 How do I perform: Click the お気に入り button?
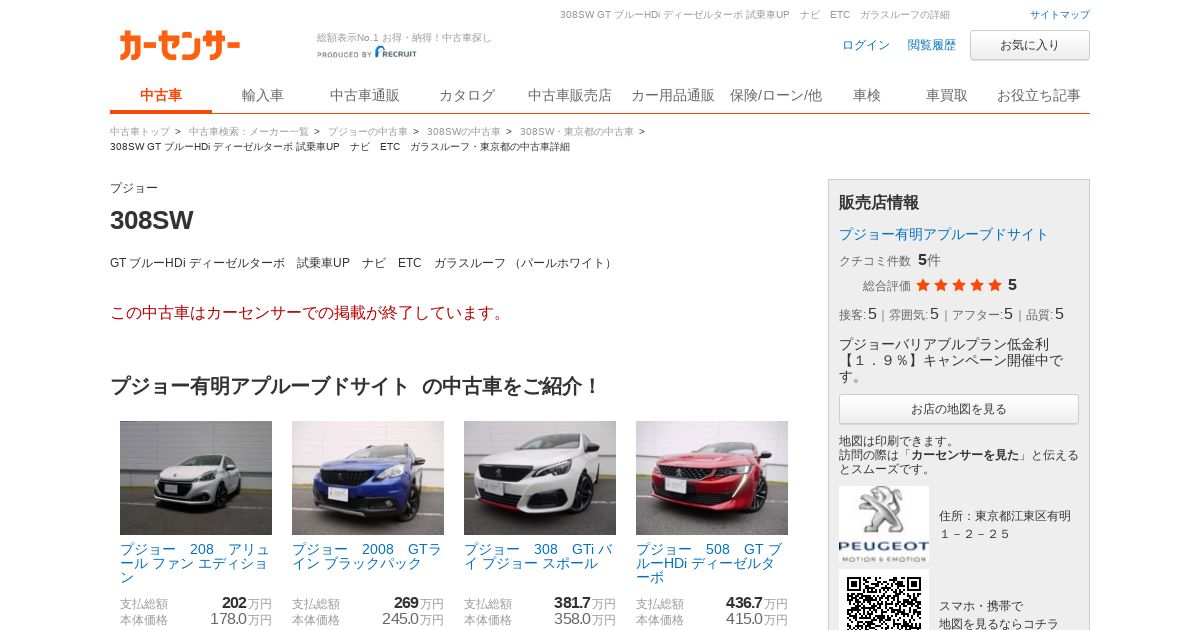(1030, 45)
